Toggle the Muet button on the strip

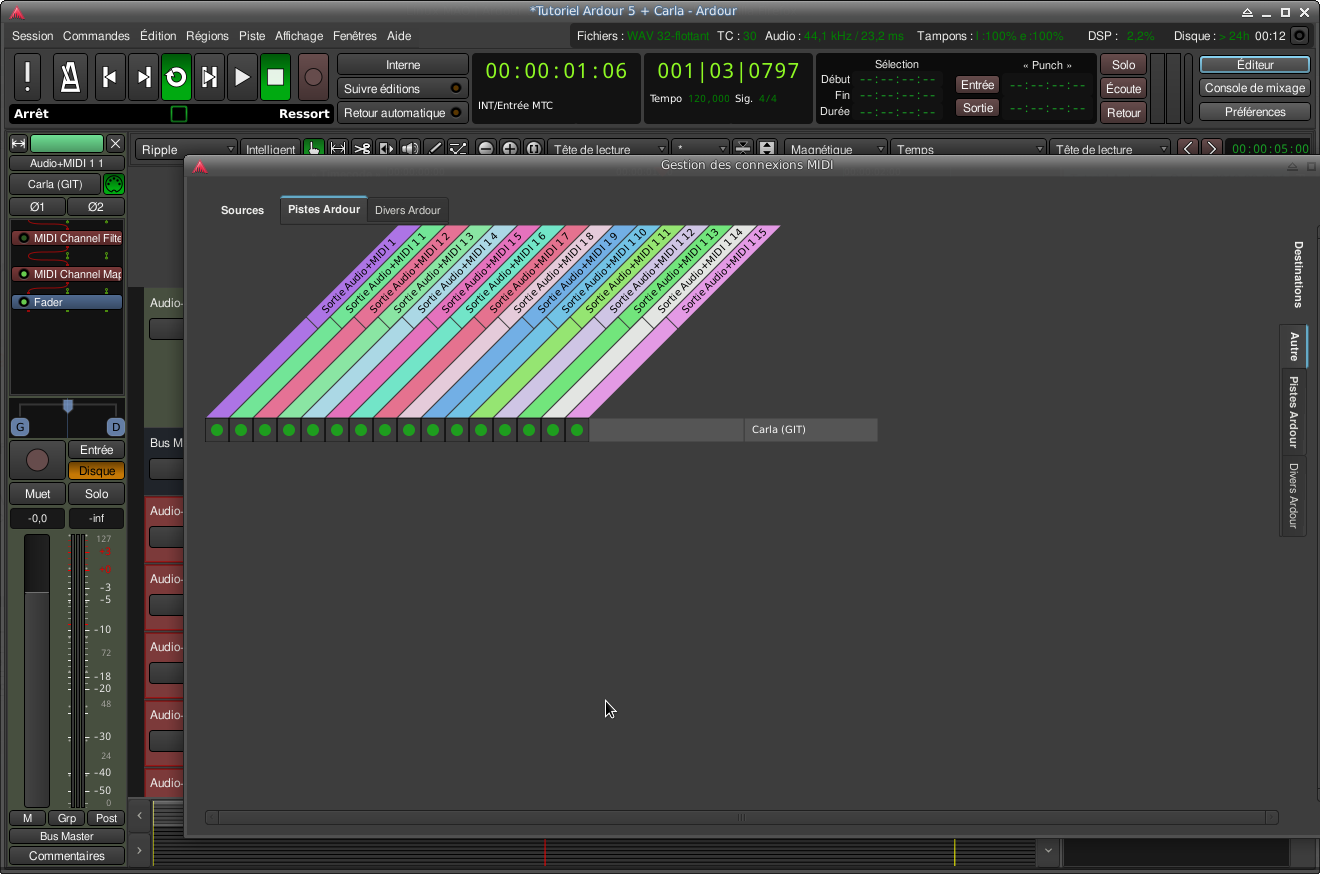pyautogui.click(x=38, y=493)
